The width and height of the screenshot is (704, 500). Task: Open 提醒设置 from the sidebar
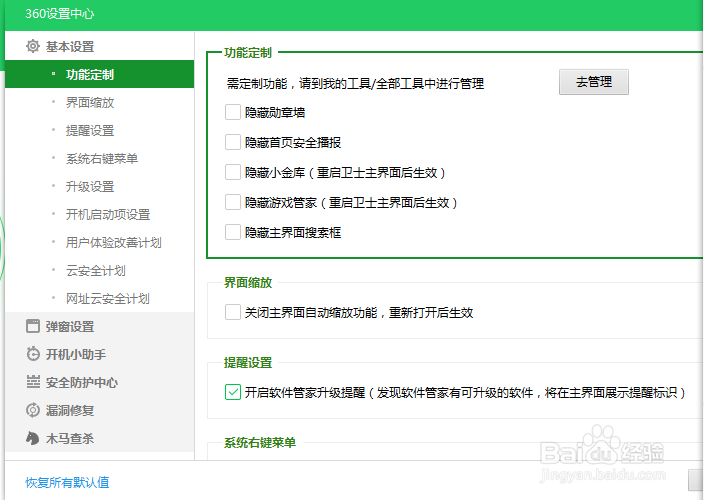90,130
